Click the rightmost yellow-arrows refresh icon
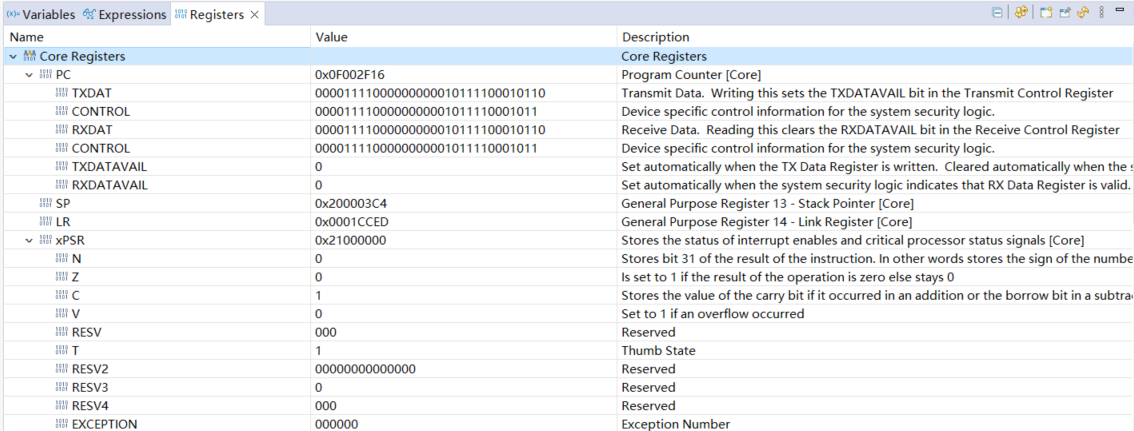The height and width of the screenshot is (431, 1134). (x=1082, y=13)
